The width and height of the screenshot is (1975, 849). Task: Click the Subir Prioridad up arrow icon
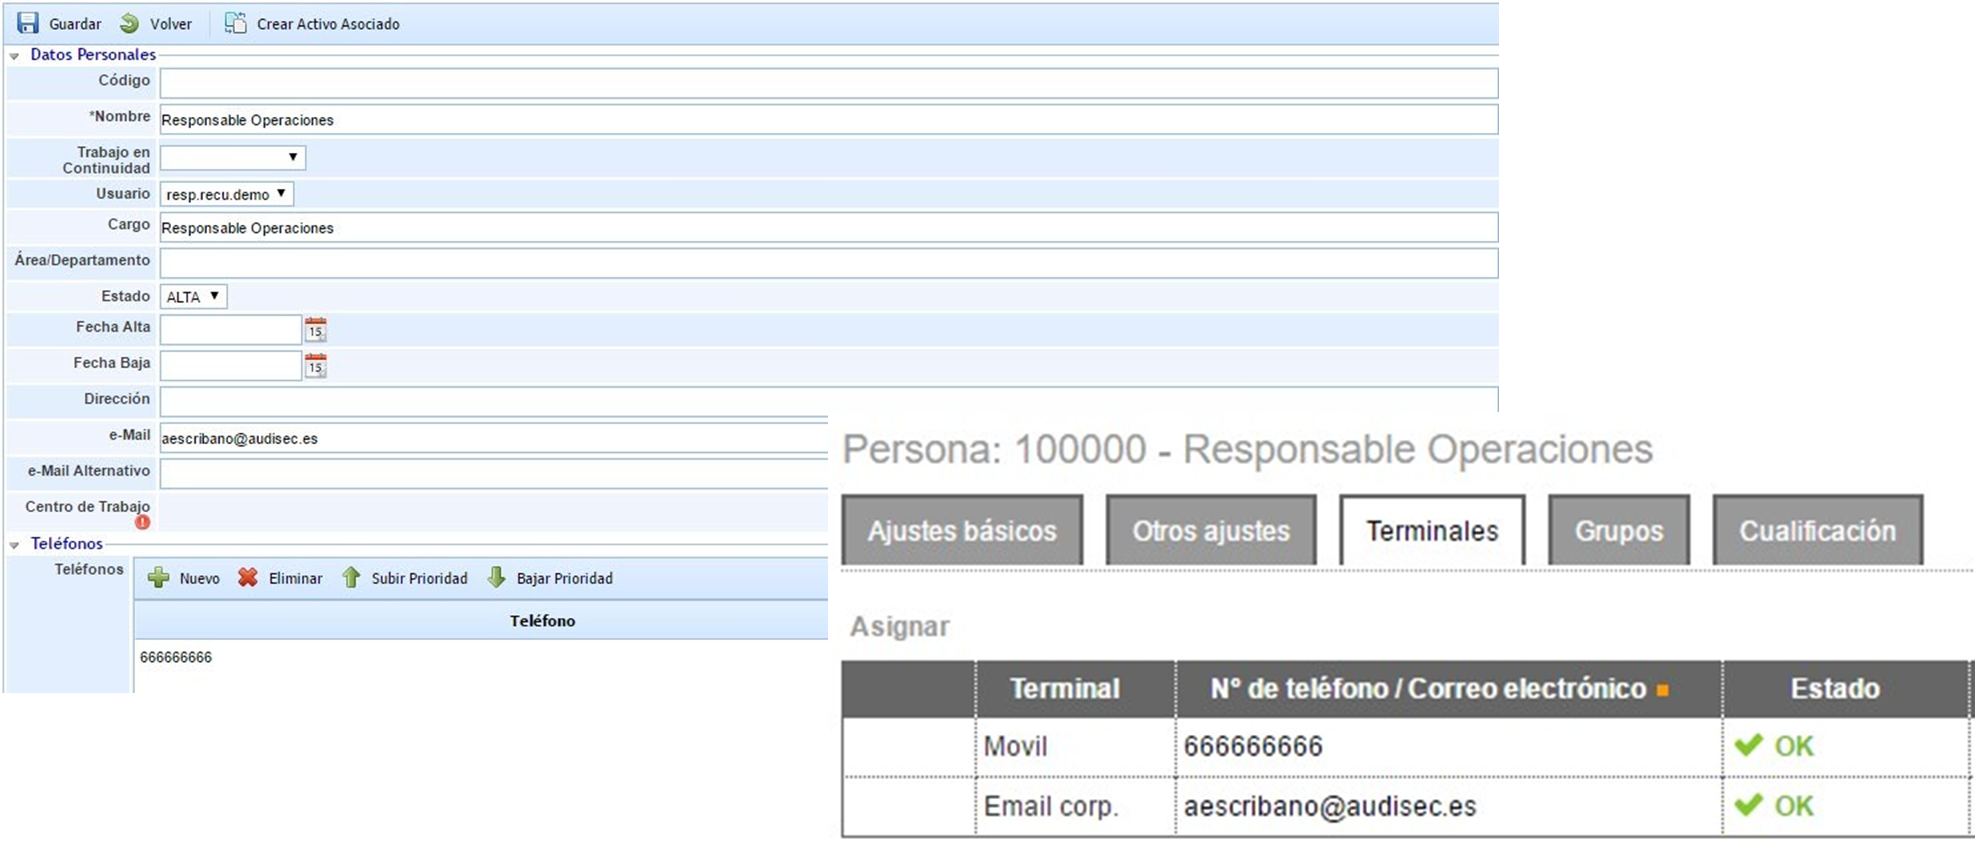tap(351, 578)
